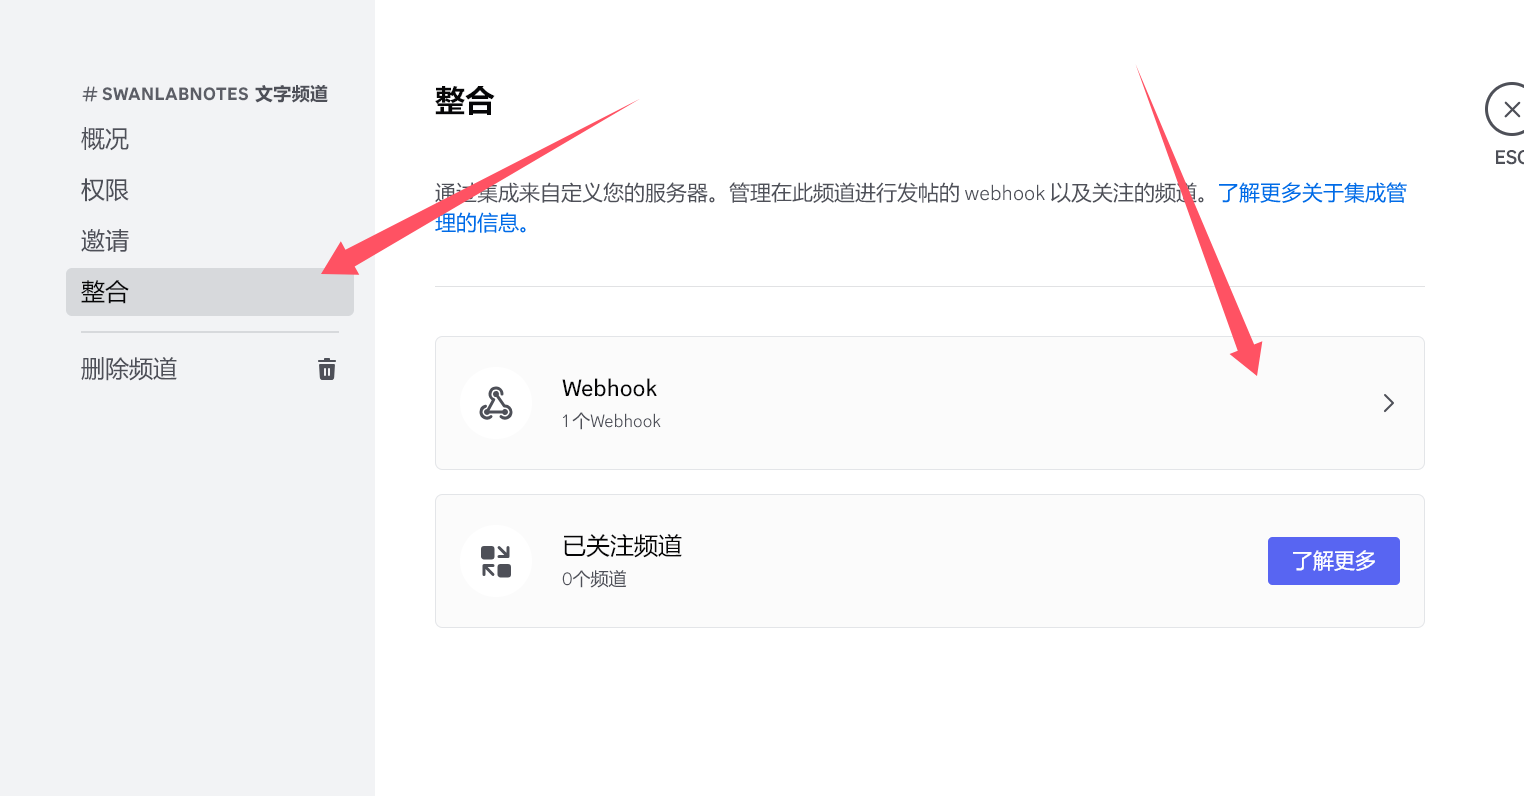The width and height of the screenshot is (1524, 796).
Task: Click the Webhook icon in the integrations list
Action: [x=496, y=403]
